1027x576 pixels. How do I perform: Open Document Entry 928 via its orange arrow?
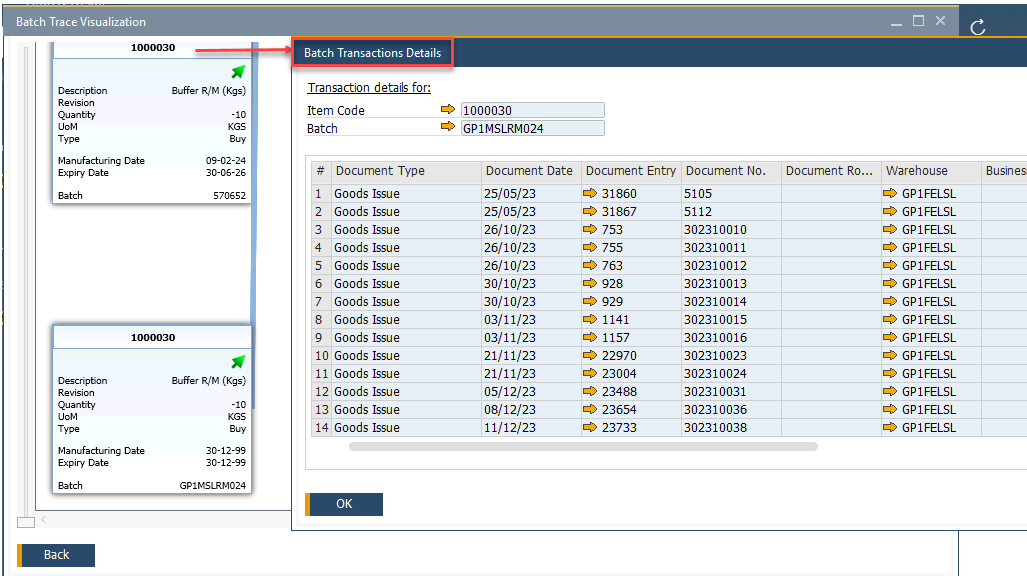click(x=588, y=283)
